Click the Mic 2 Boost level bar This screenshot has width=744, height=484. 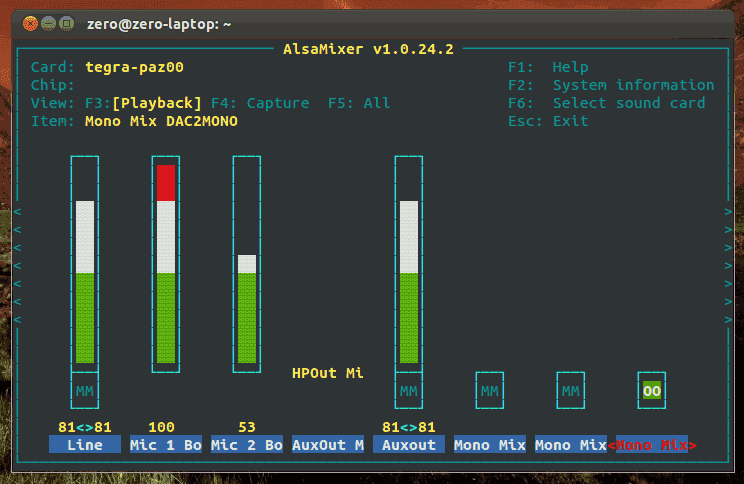(x=247, y=264)
